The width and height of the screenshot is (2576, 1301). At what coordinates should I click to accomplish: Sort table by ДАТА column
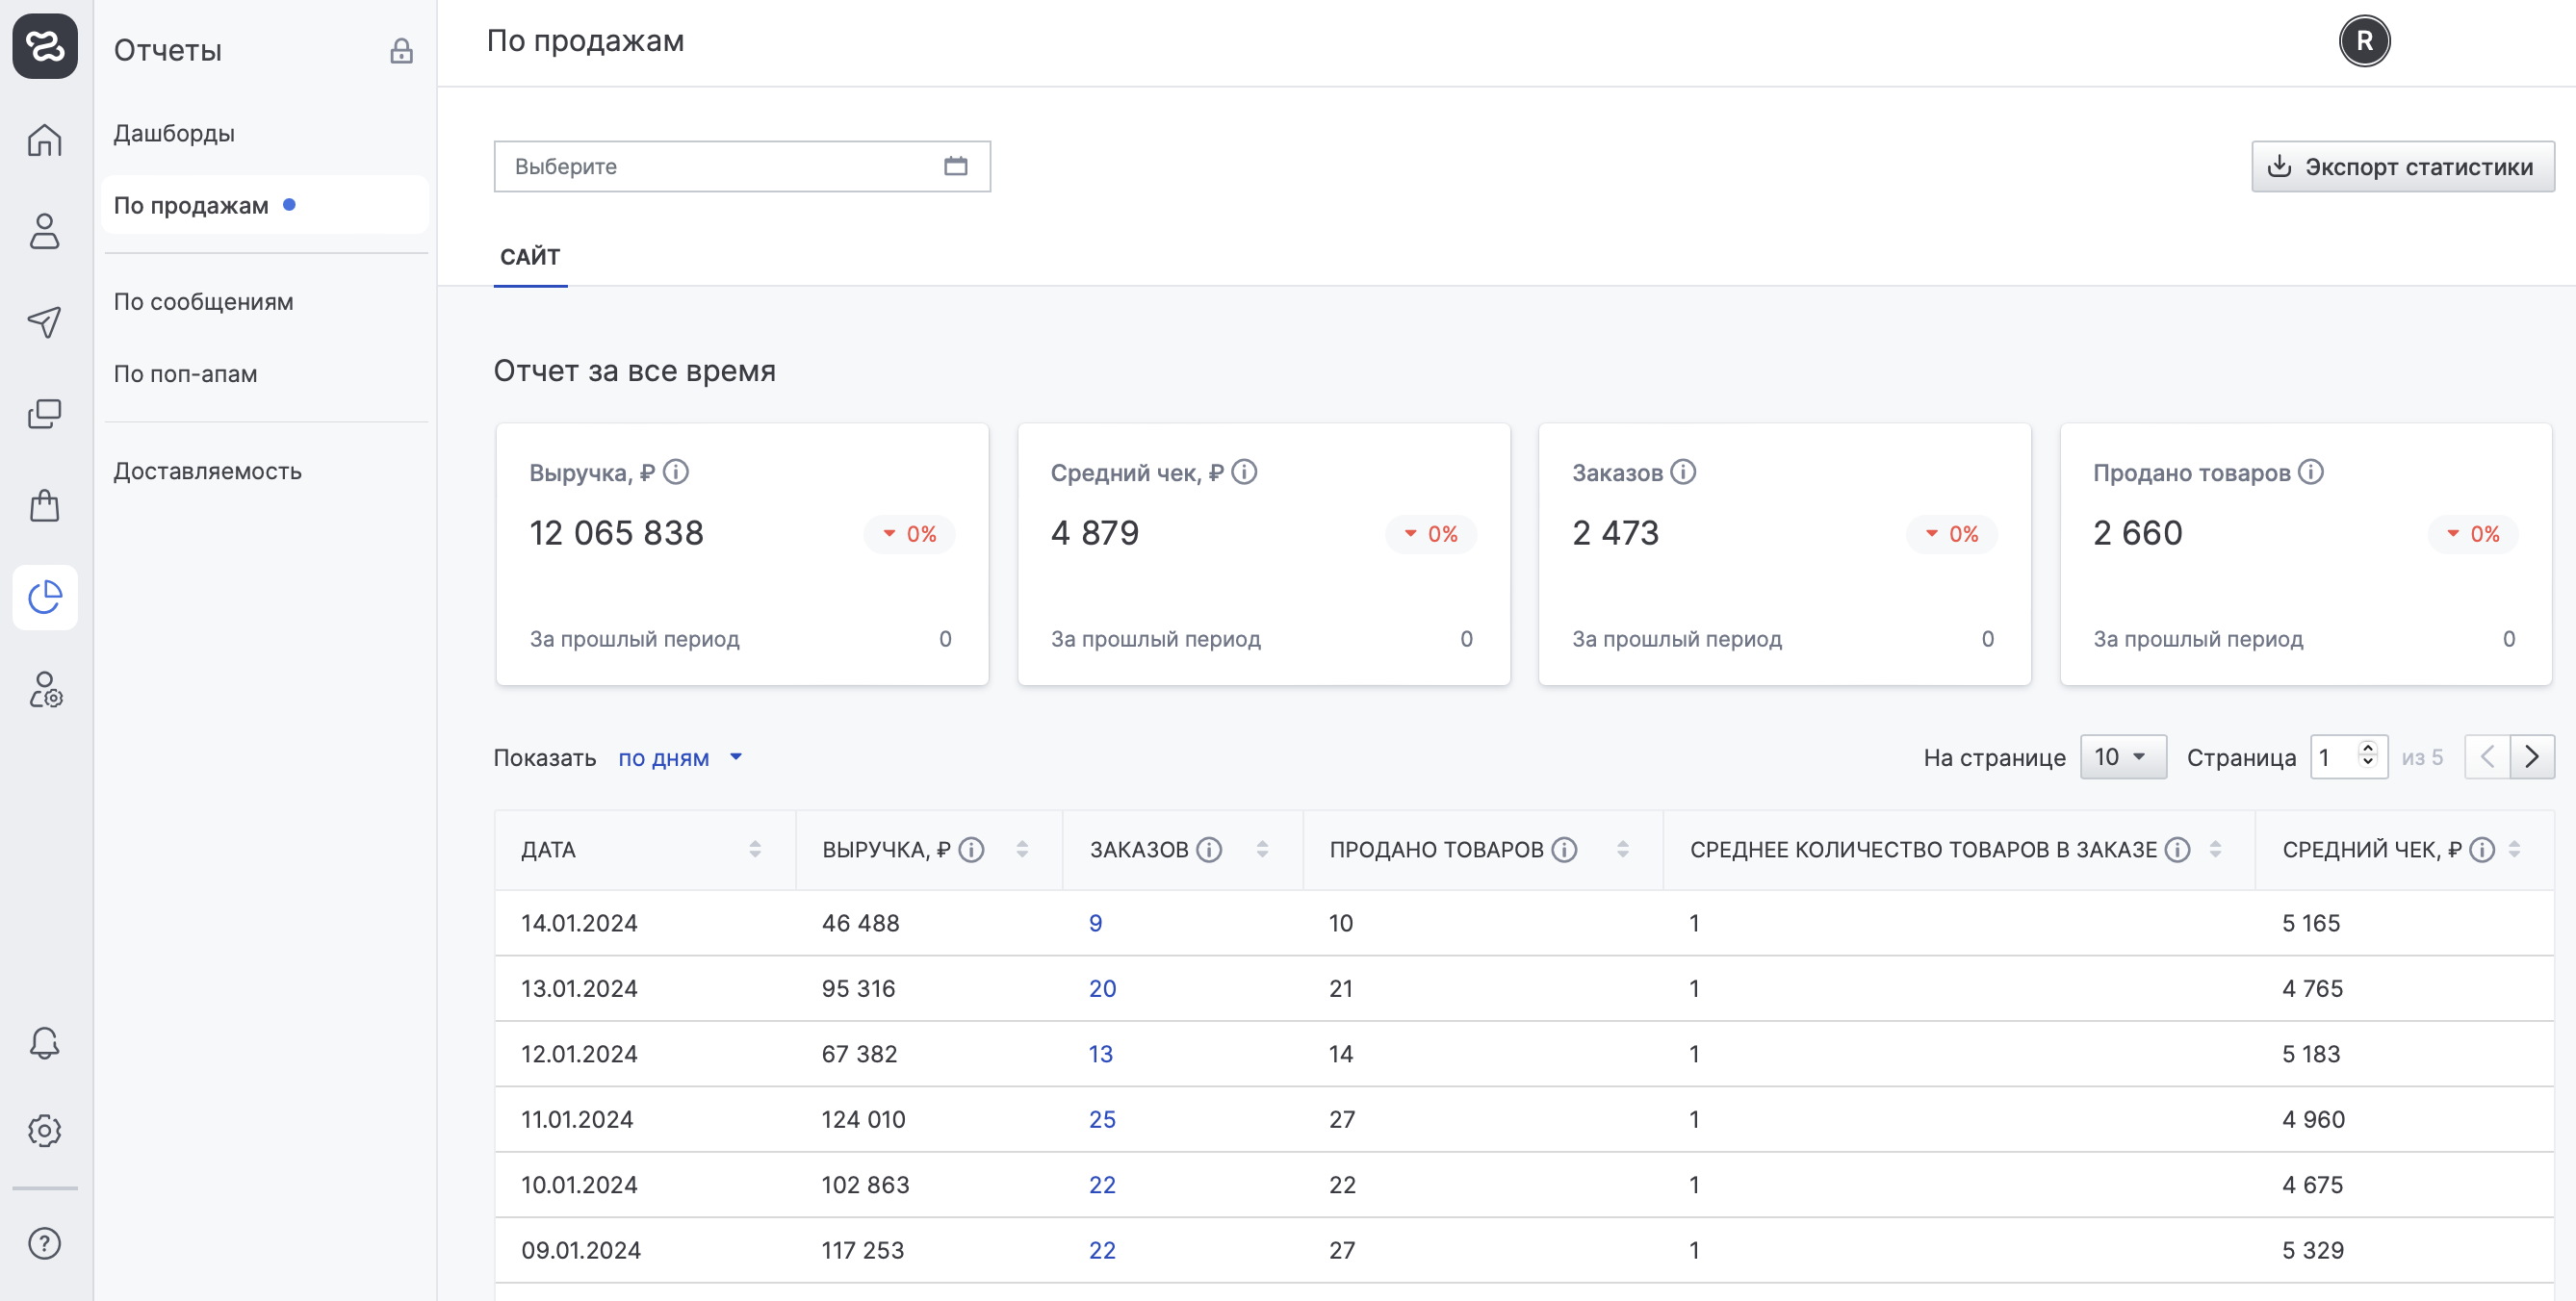pyautogui.click(x=755, y=849)
